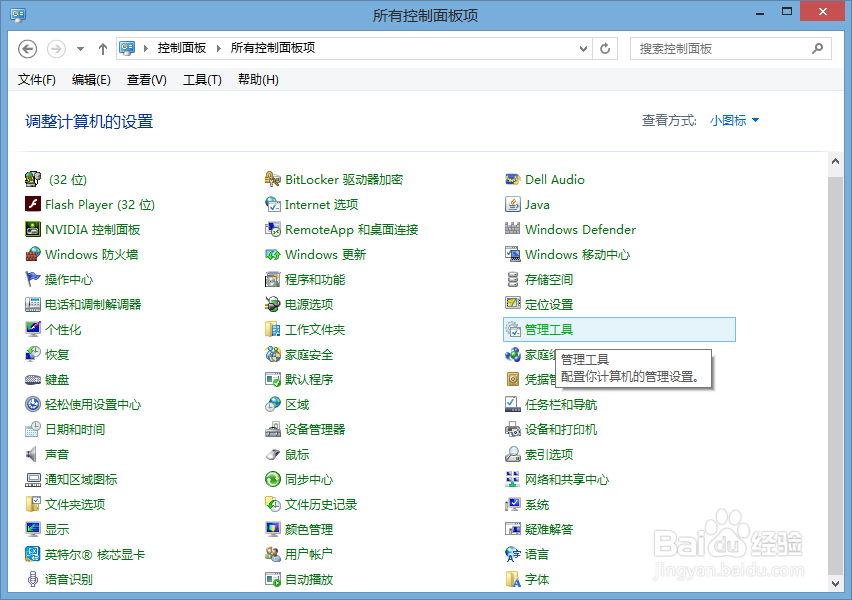Screen dimensions: 852x600
Task: Open the recent locations dropdown beside forward
Action: pyautogui.click(x=80, y=49)
